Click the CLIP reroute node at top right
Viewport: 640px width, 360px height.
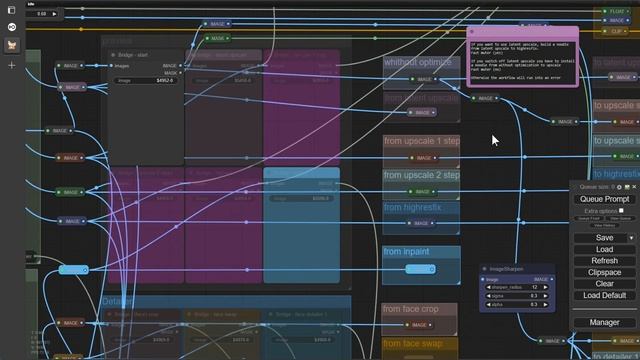tap(616, 31)
